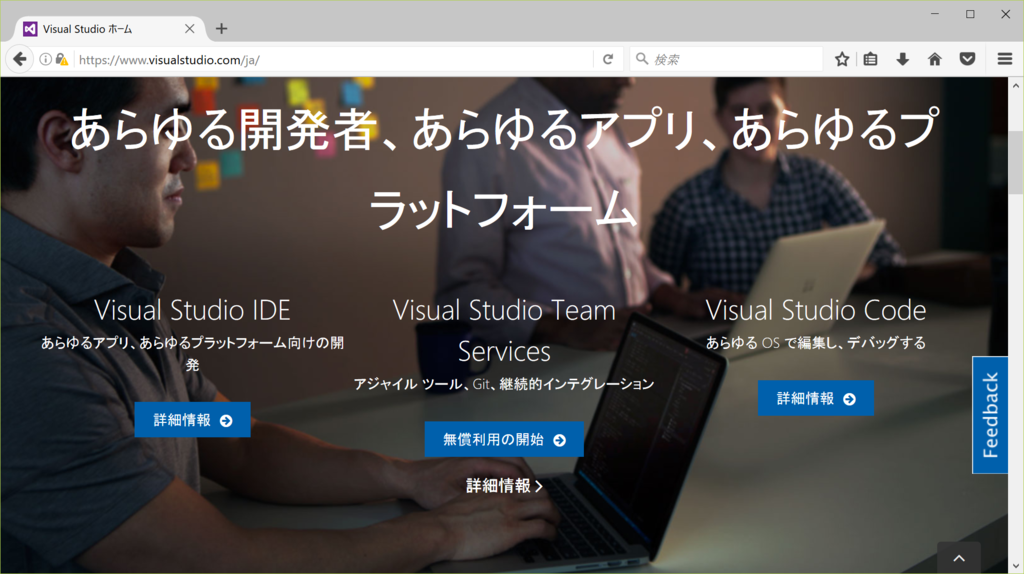
Task: Open 詳細情報 link under Team Services
Action: 504,486
